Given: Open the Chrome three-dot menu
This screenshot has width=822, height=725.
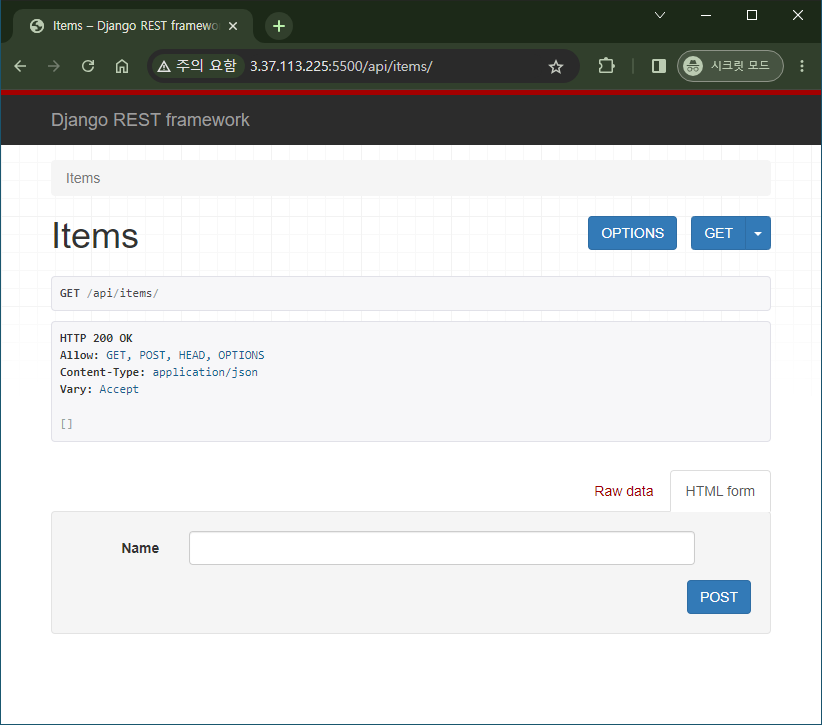Looking at the screenshot, I should 802,66.
